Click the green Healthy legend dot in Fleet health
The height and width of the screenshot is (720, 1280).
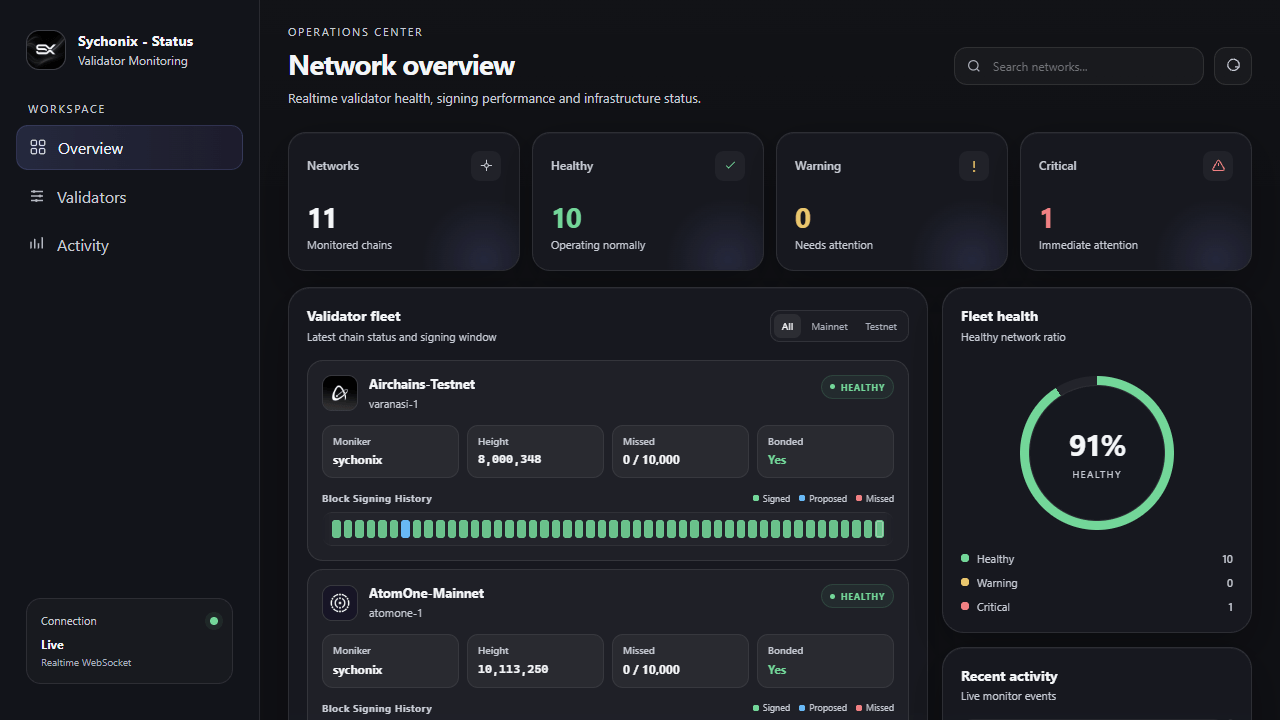click(x=965, y=558)
